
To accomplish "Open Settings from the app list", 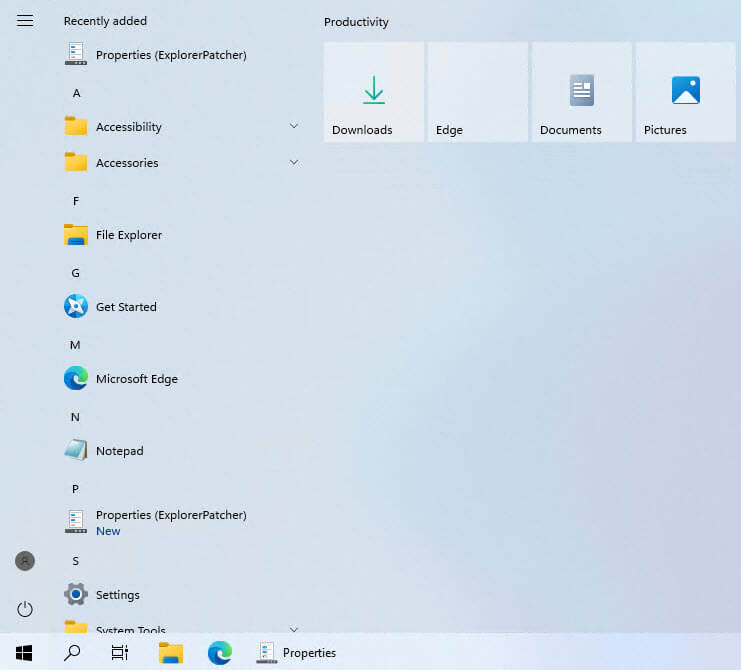I will click(x=182, y=594).
